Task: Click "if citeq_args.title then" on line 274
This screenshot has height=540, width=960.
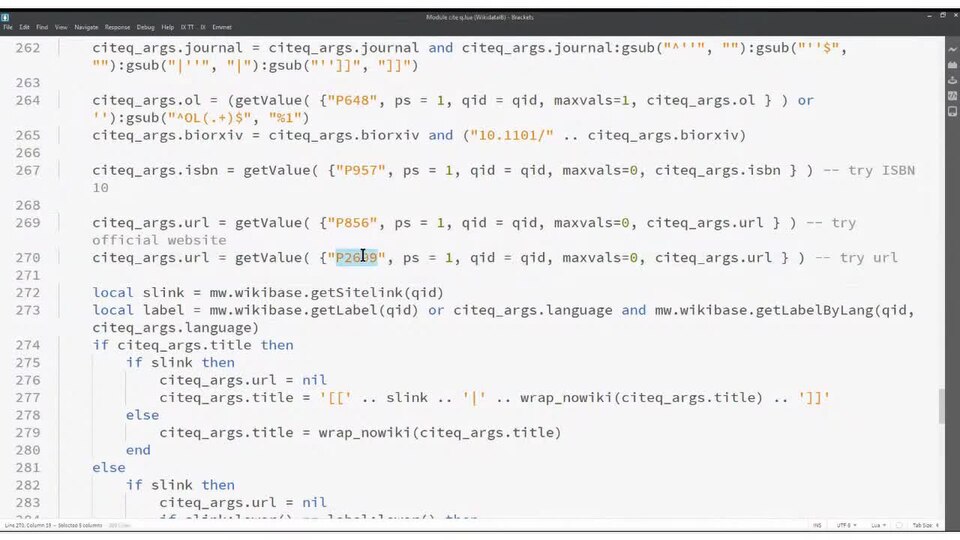Action: point(193,345)
